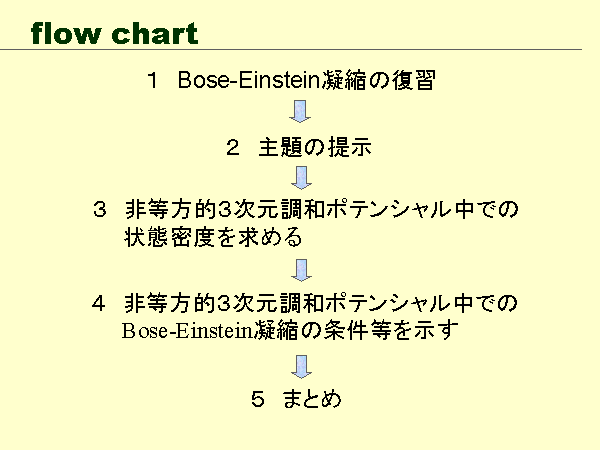
Task: Click the step number 3
Action: tap(99, 211)
